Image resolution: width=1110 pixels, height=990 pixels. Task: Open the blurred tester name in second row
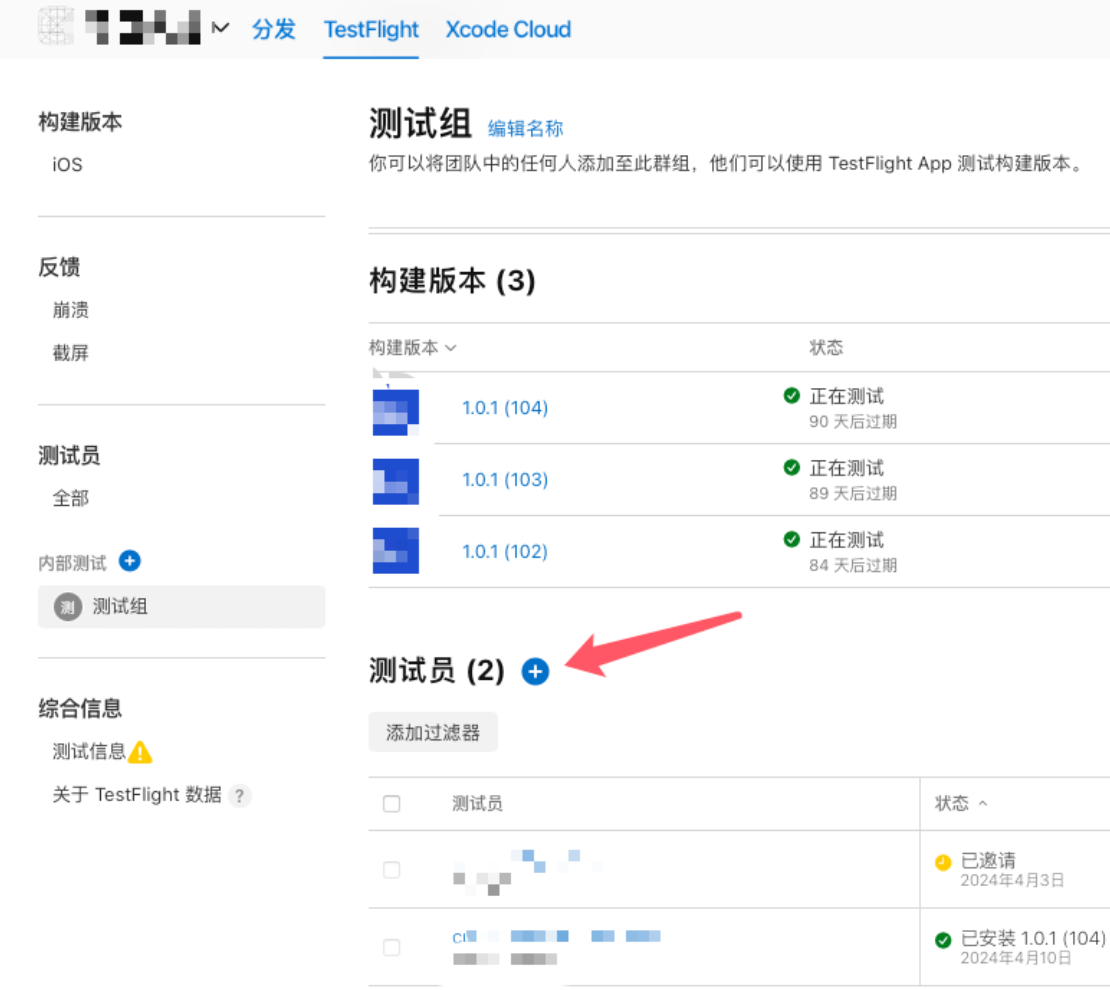(x=556, y=937)
